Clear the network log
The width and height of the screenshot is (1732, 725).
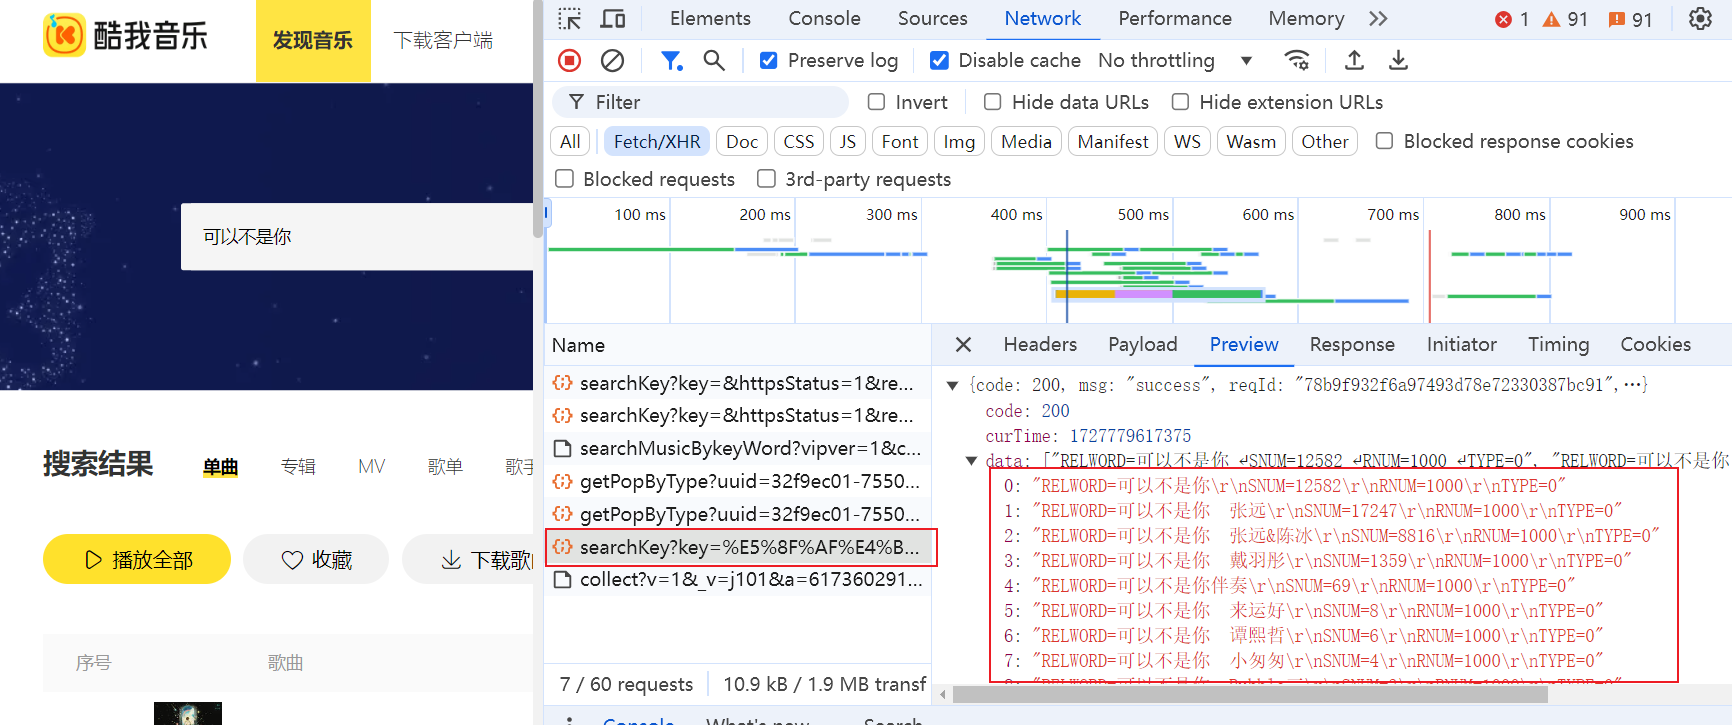click(612, 61)
